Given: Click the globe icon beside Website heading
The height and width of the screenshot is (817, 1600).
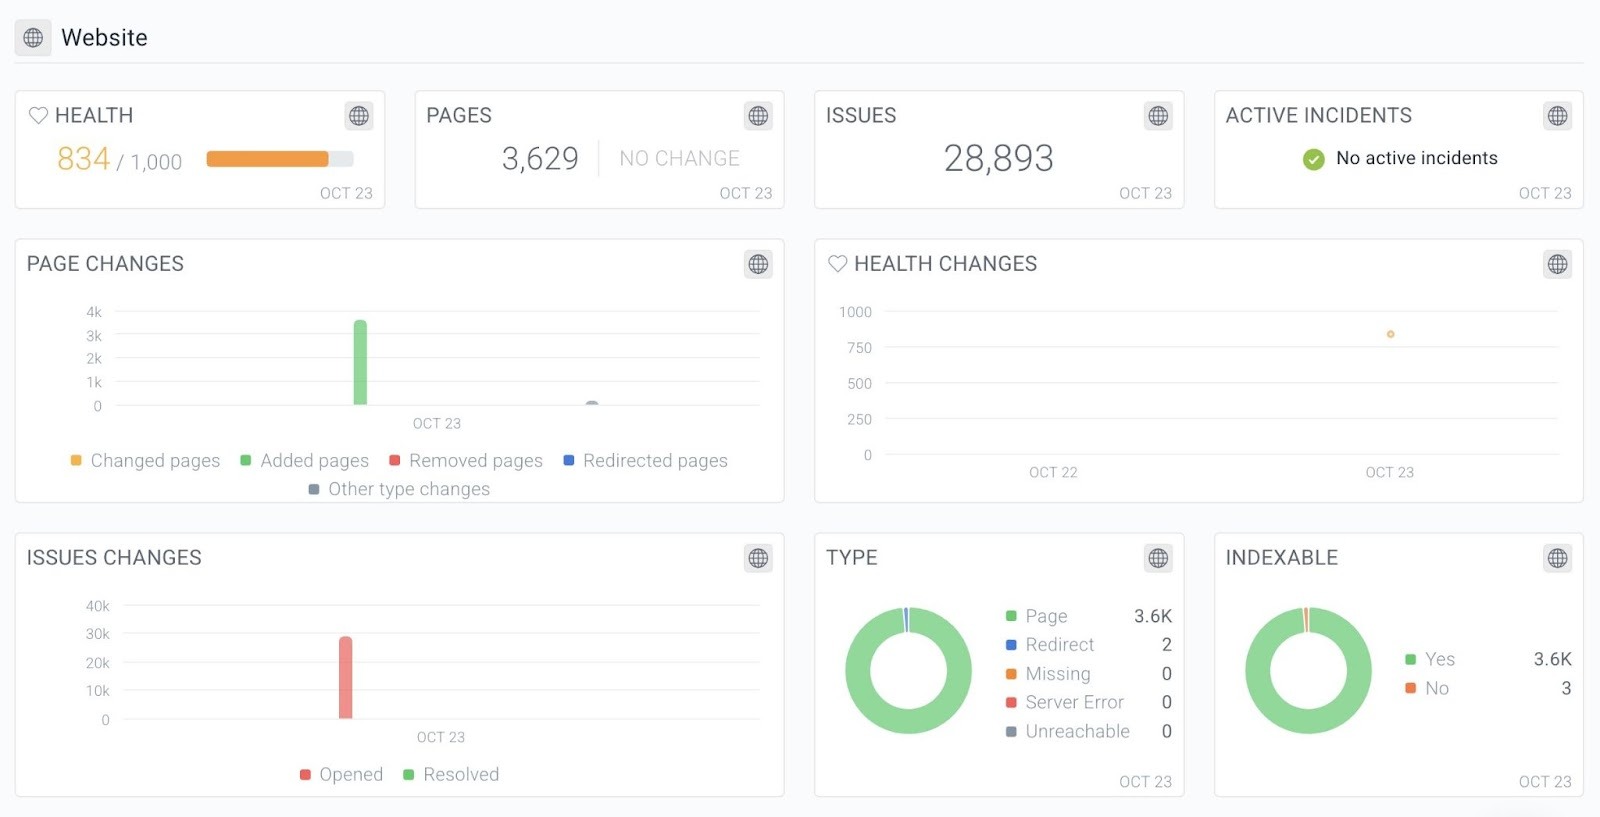Looking at the screenshot, I should (33, 38).
